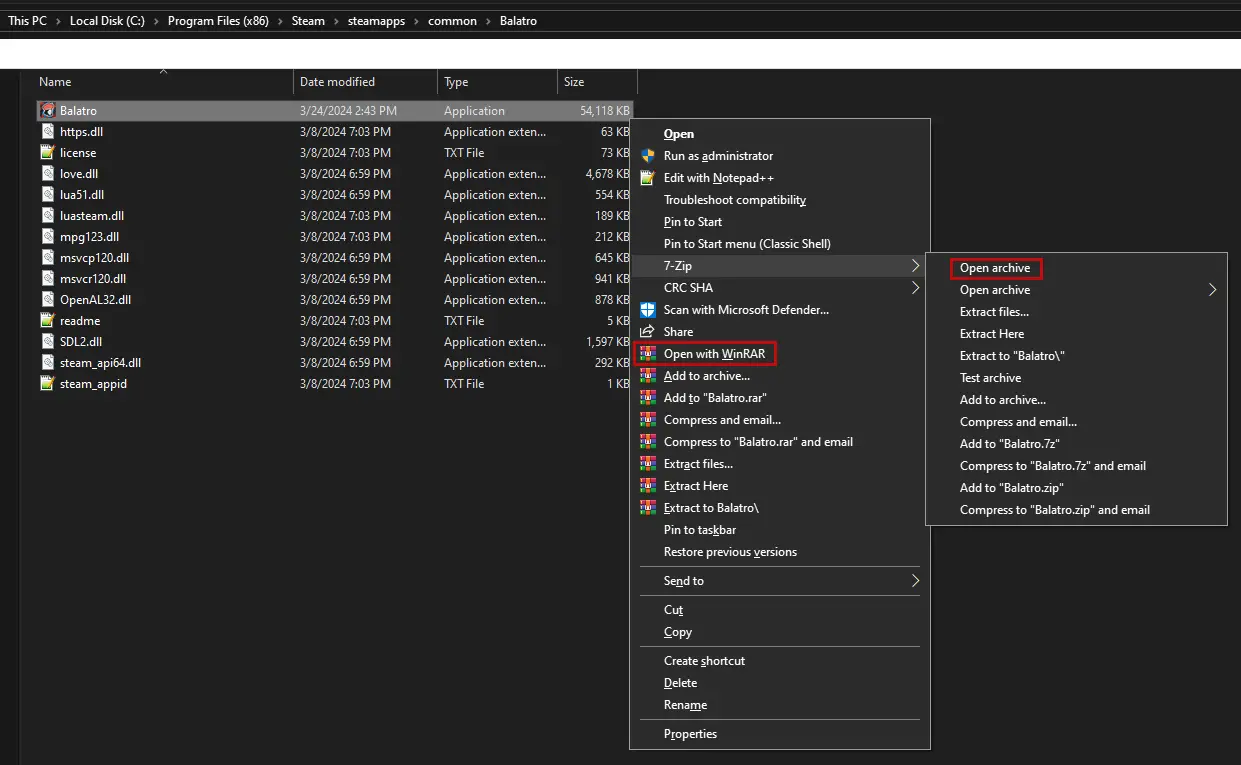
Task: Click the steam_appid text file icon
Action: point(47,384)
